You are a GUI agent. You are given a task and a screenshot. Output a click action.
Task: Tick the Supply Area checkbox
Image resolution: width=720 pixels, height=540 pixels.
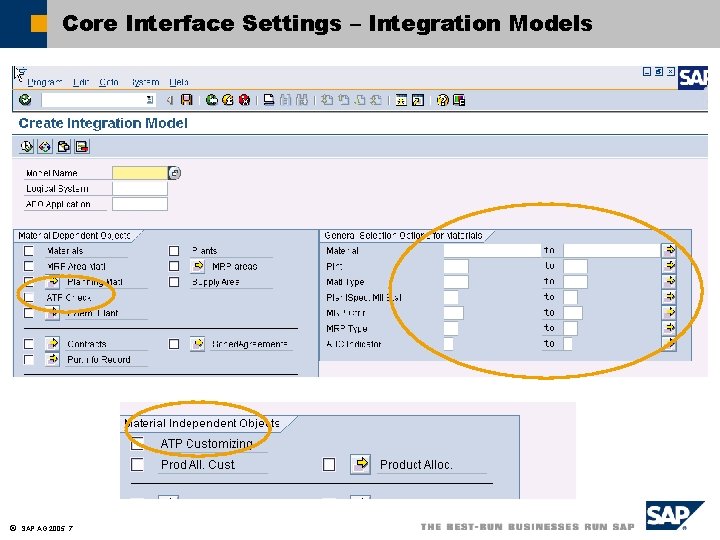[x=174, y=282]
